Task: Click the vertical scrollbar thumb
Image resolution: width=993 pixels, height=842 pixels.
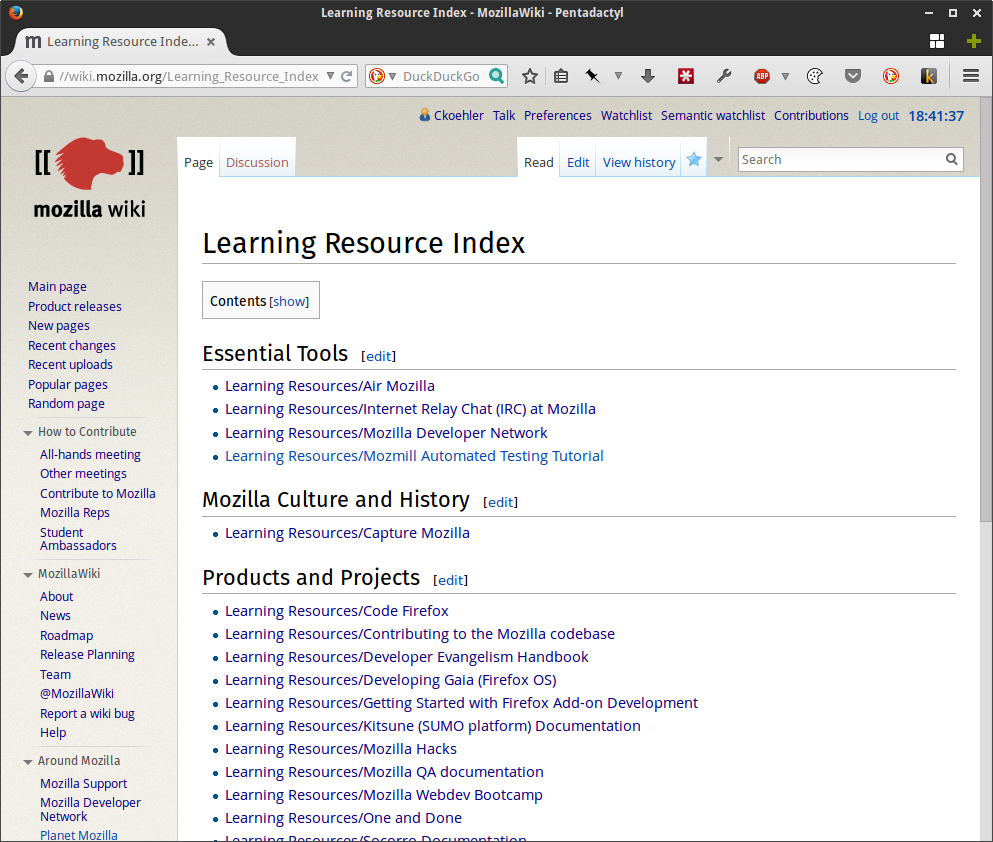Action: (x=986, y=310)
